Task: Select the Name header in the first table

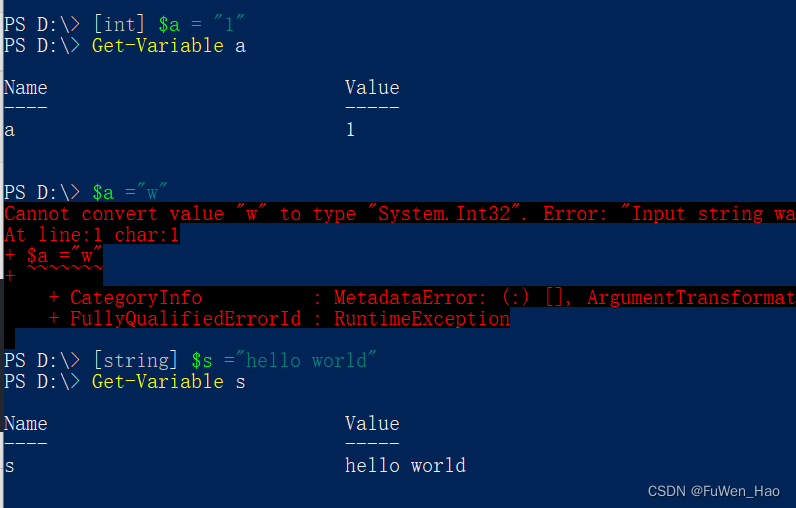Action: [x=25, y=88]
